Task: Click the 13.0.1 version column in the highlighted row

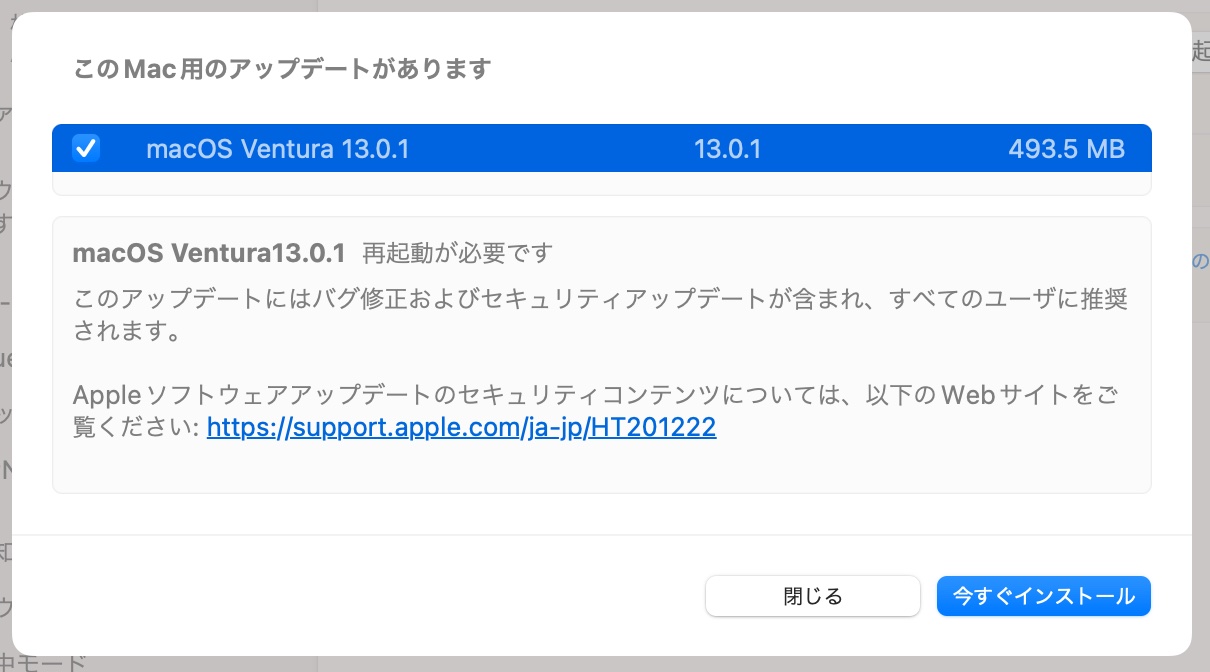Action: [x=727, y=149]
